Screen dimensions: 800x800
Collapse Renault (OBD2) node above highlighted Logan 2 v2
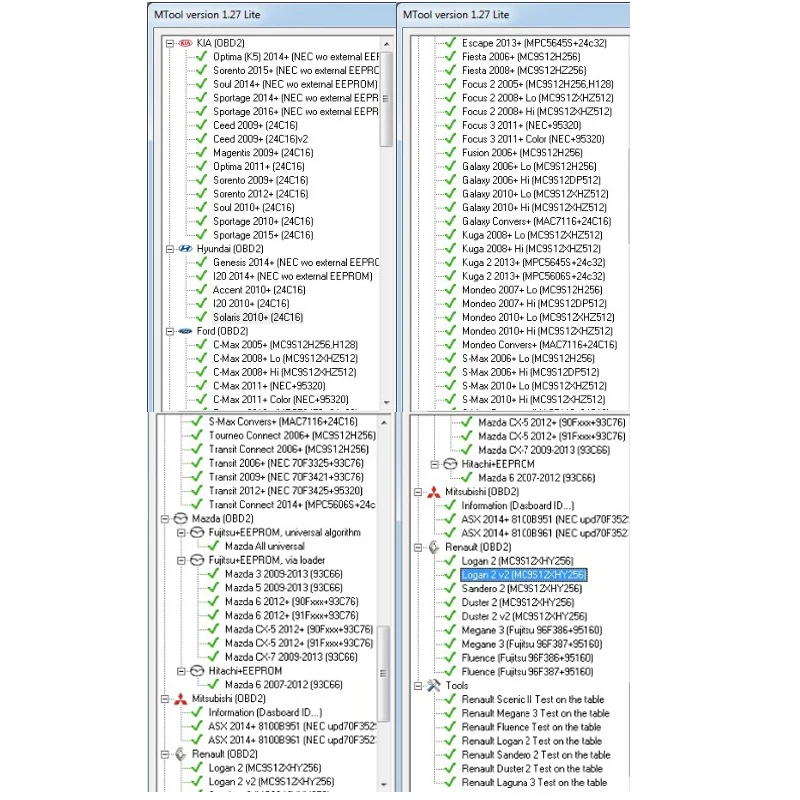418,547
